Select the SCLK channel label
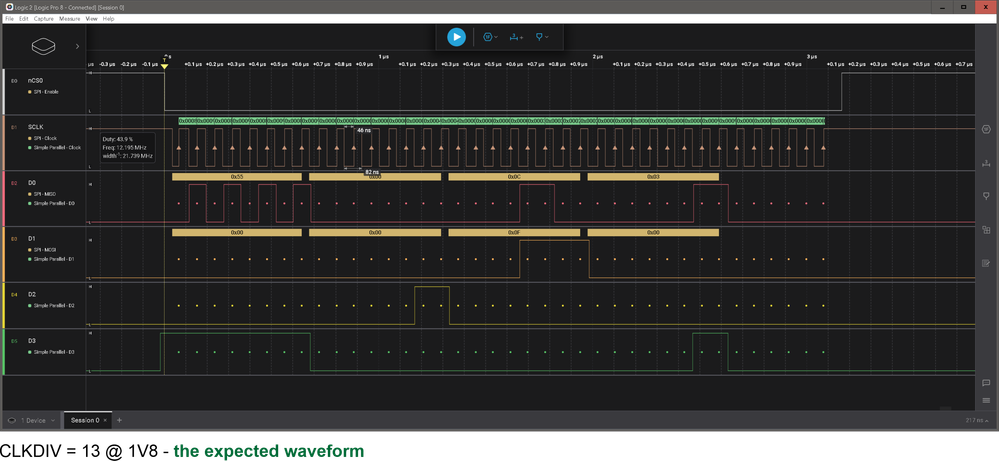 [x=36, y=127]
